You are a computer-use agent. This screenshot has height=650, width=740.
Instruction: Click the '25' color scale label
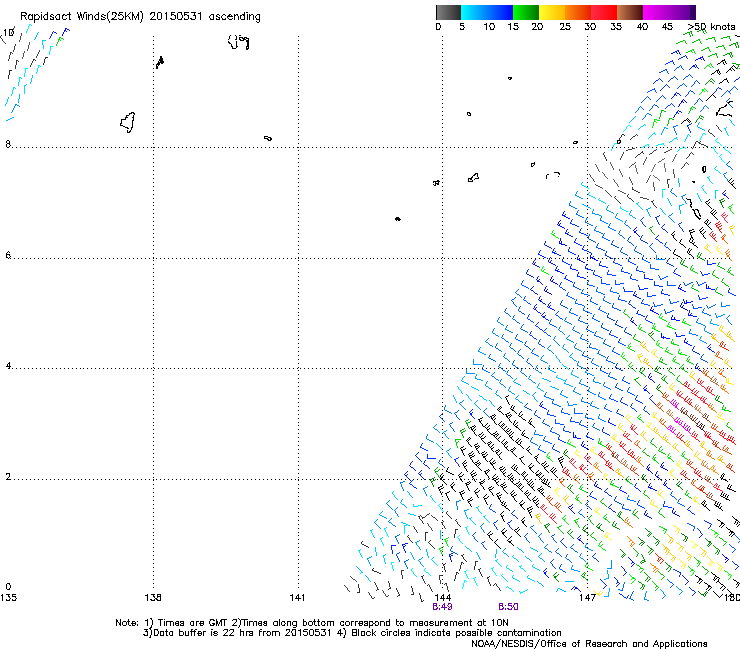(x=565, y=27)
